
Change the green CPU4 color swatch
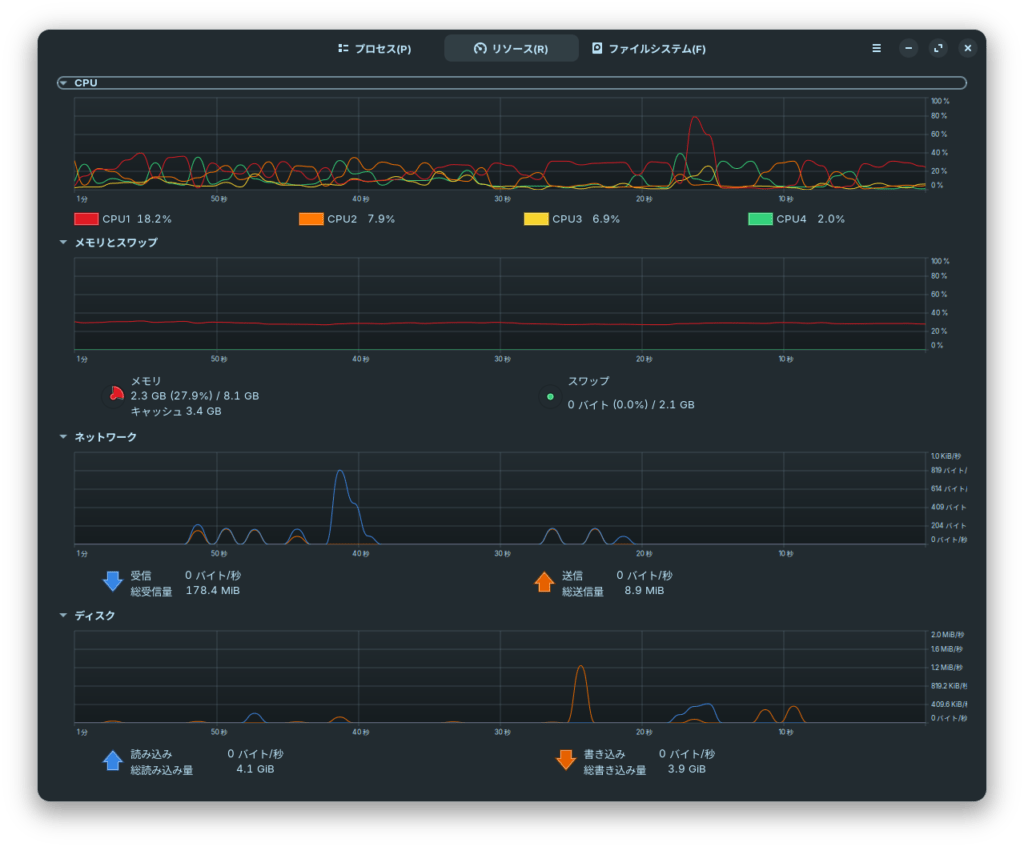click(760, 219)
